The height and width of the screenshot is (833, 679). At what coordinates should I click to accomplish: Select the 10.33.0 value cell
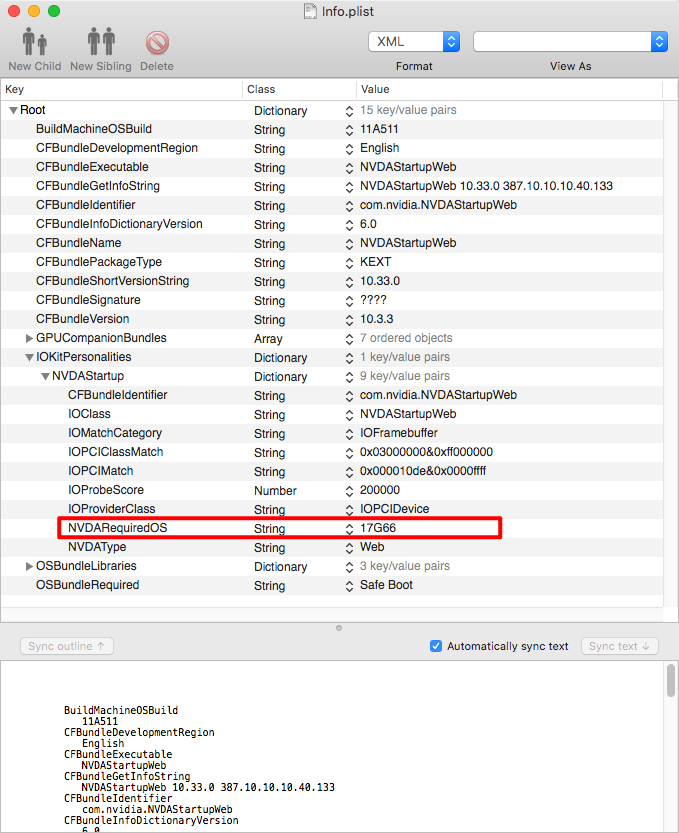click(x=380, y=281)
